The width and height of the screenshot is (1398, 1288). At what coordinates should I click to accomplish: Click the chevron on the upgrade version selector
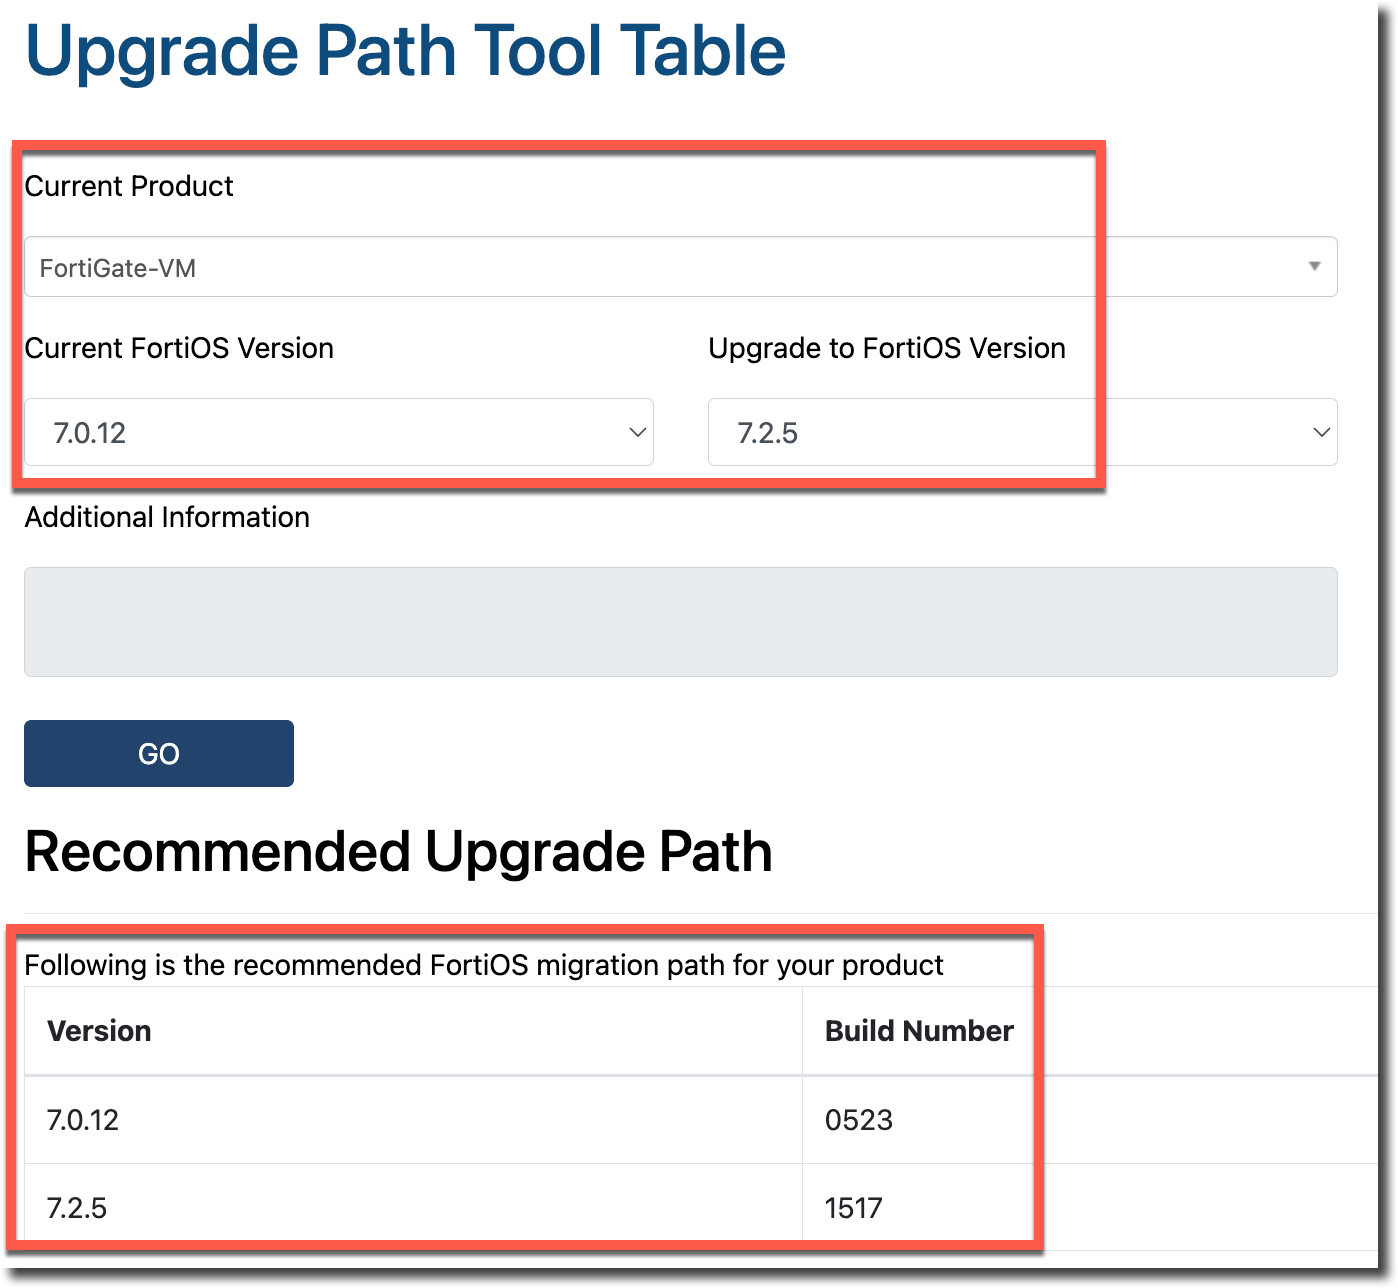tap(1321, 432)
